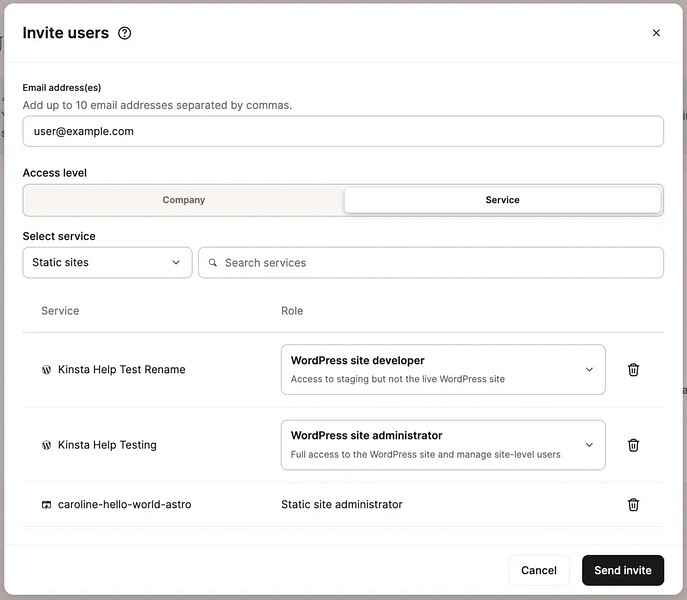Select the Service access level tab
The image size is (687, 600).
tap(502, 200)
